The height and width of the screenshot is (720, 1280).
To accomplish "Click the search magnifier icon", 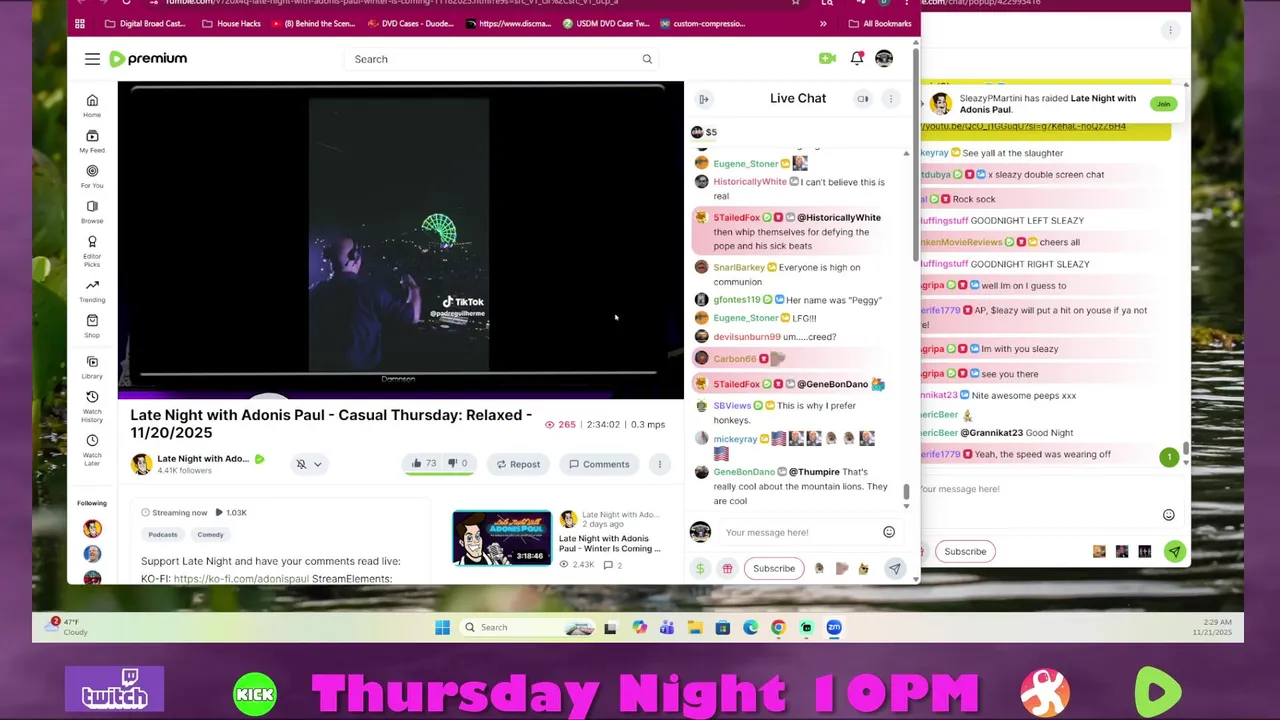I will pyautogui.click(x=647, y=59).
